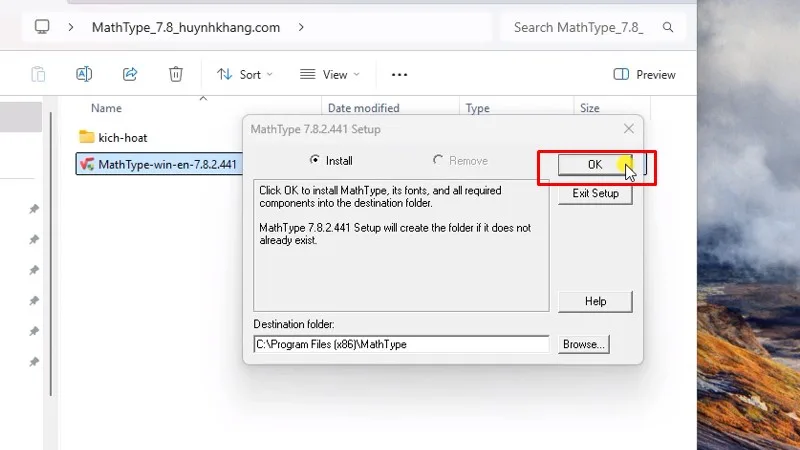The width and height of the screenshot is (800, 450).
Task: Click the OK button in MathType Setup
Action: click(x=595, y=164)
